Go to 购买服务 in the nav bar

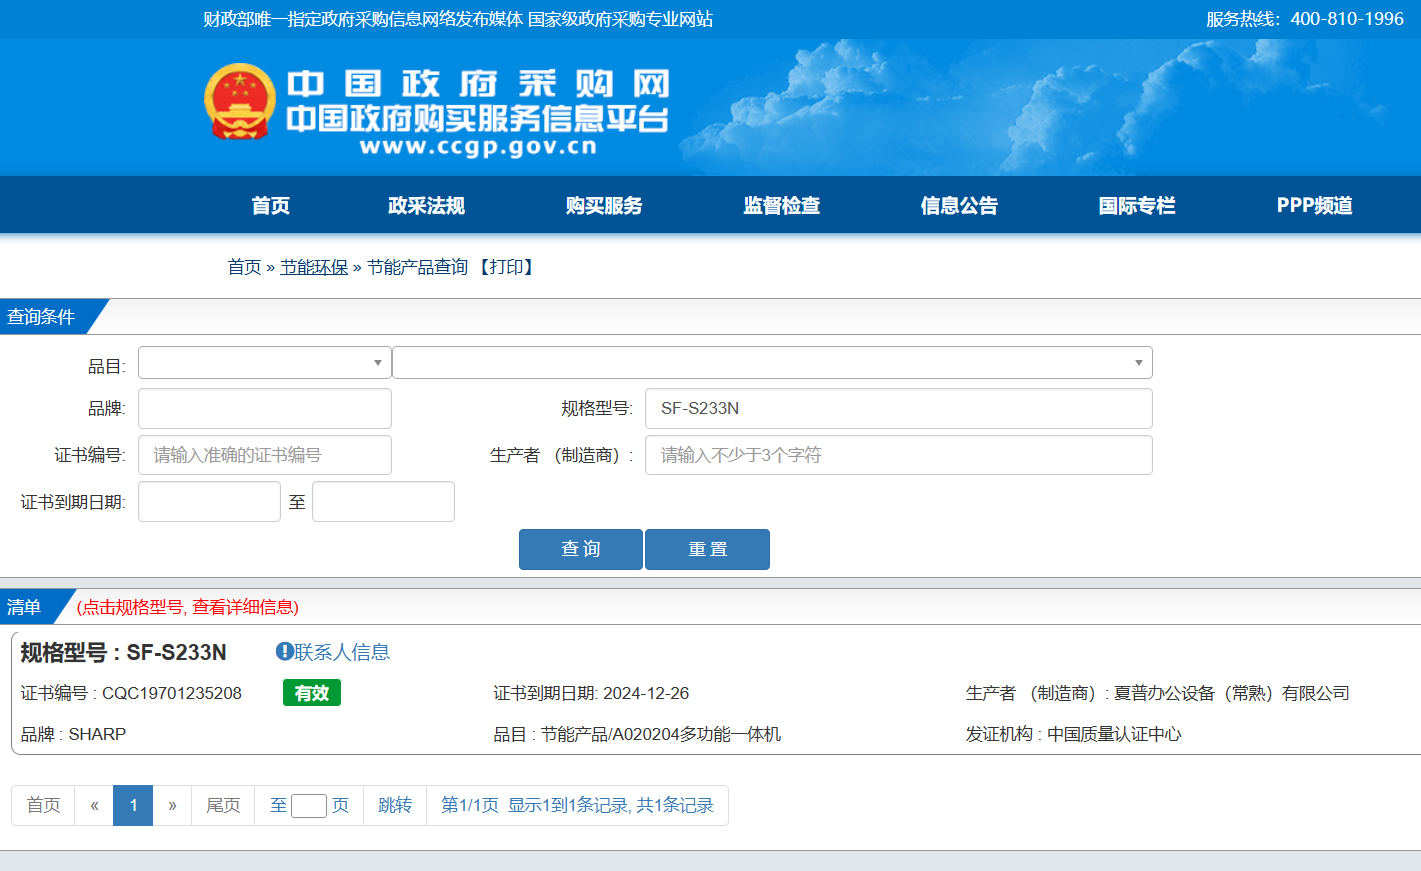tap(604, 205)
